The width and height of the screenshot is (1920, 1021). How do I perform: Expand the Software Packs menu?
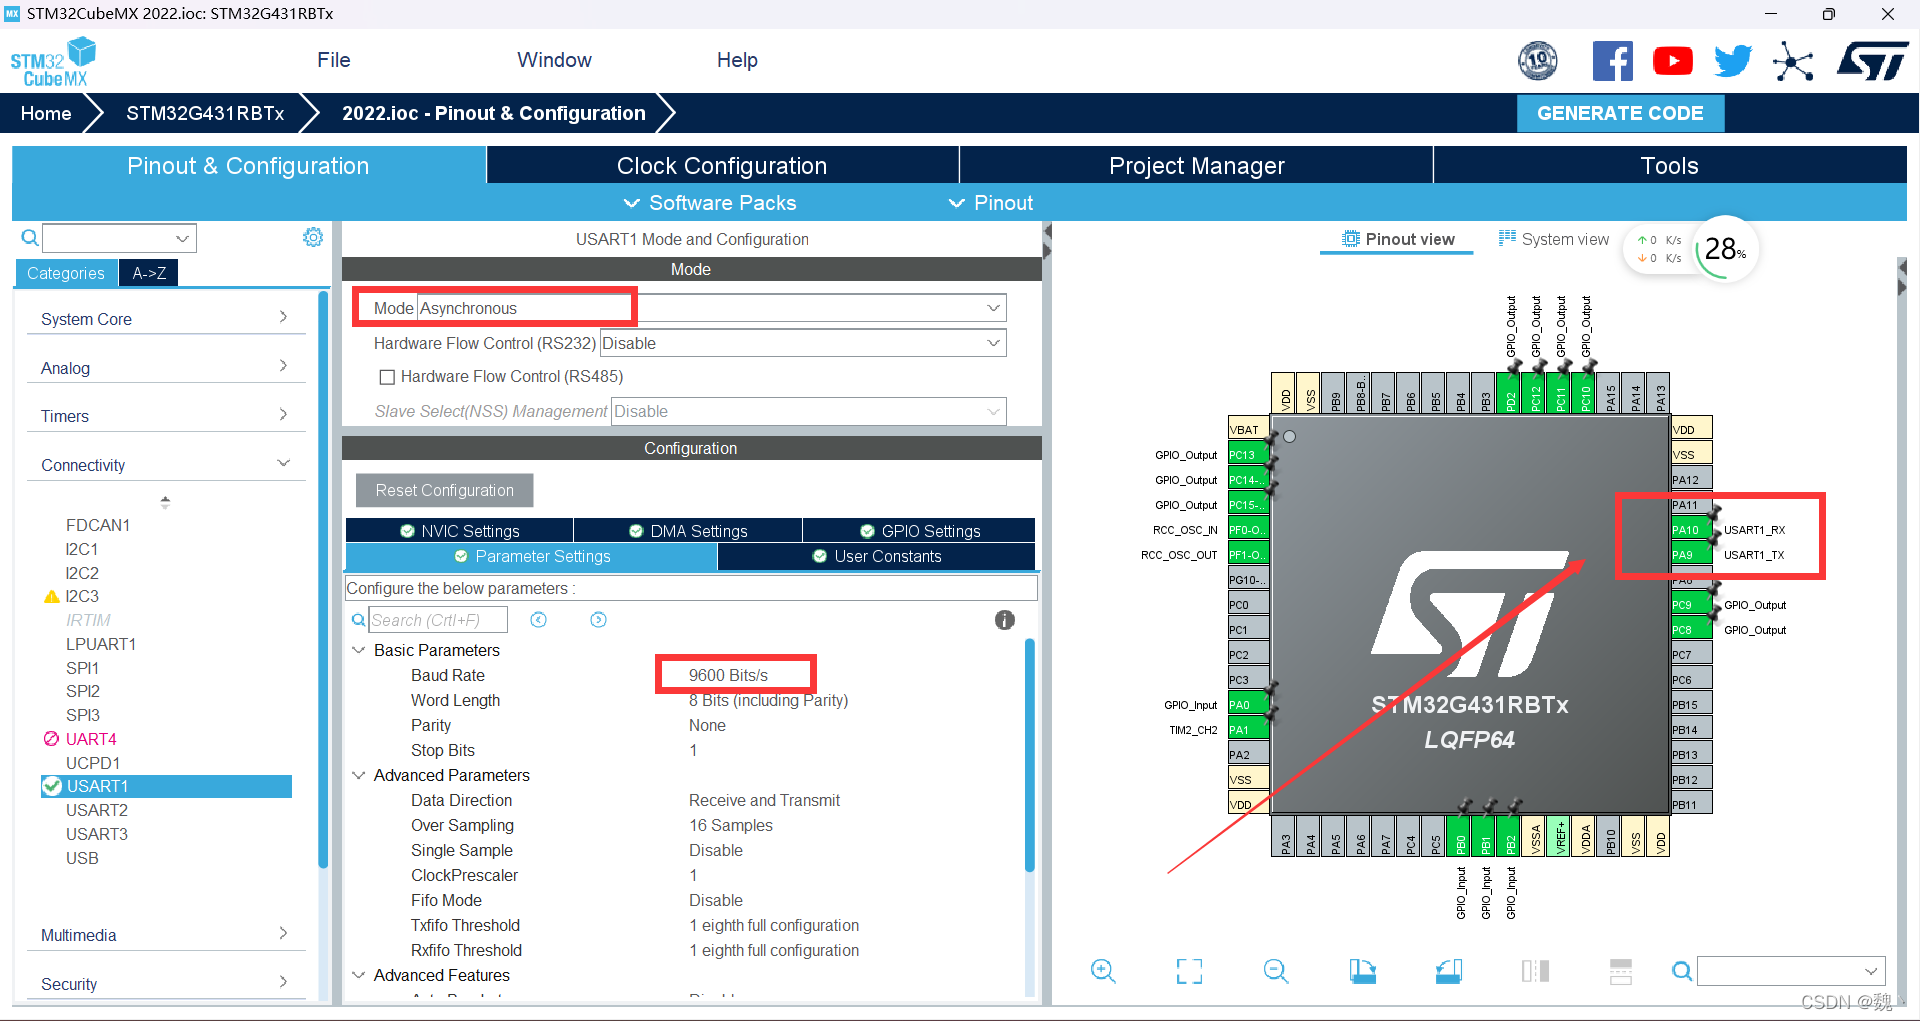click(710, 203)
